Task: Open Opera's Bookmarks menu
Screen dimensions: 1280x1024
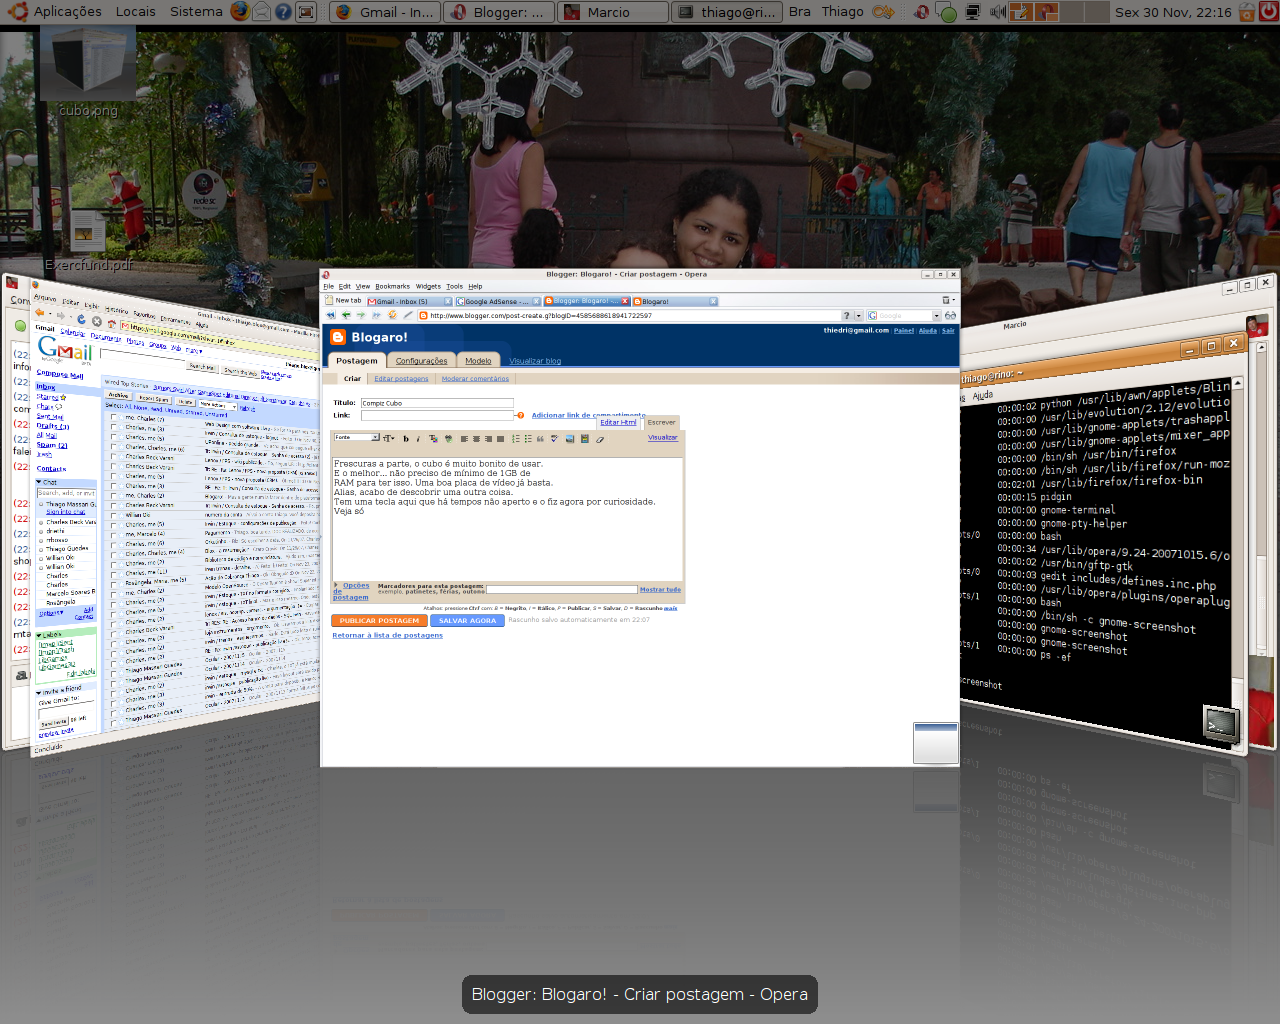Action: click(392, 286)
